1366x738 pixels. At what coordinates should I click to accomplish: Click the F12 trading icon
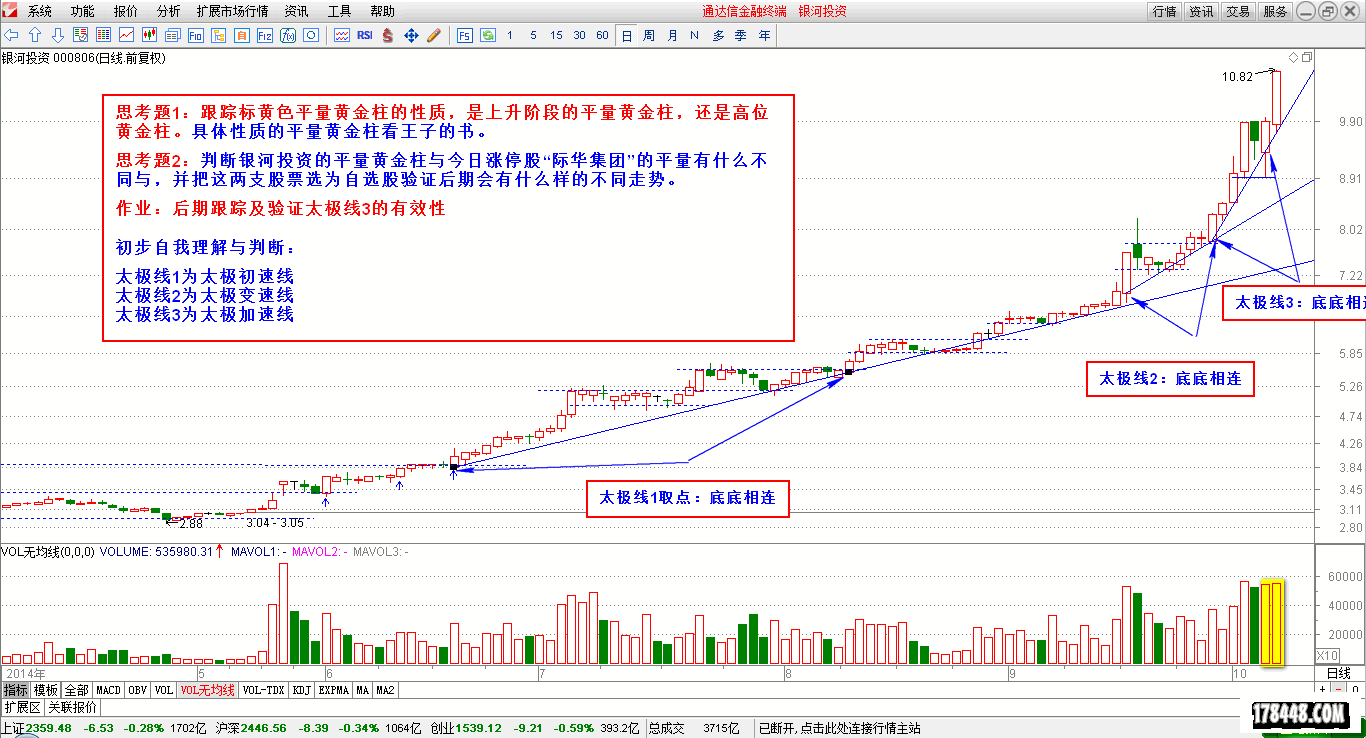(x=264, y=35)
